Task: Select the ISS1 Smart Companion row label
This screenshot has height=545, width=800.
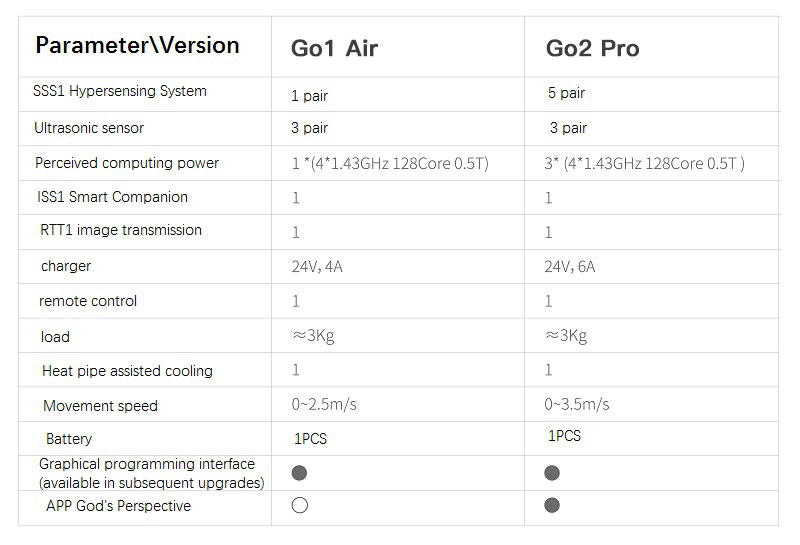Action: tap(112, 197)
